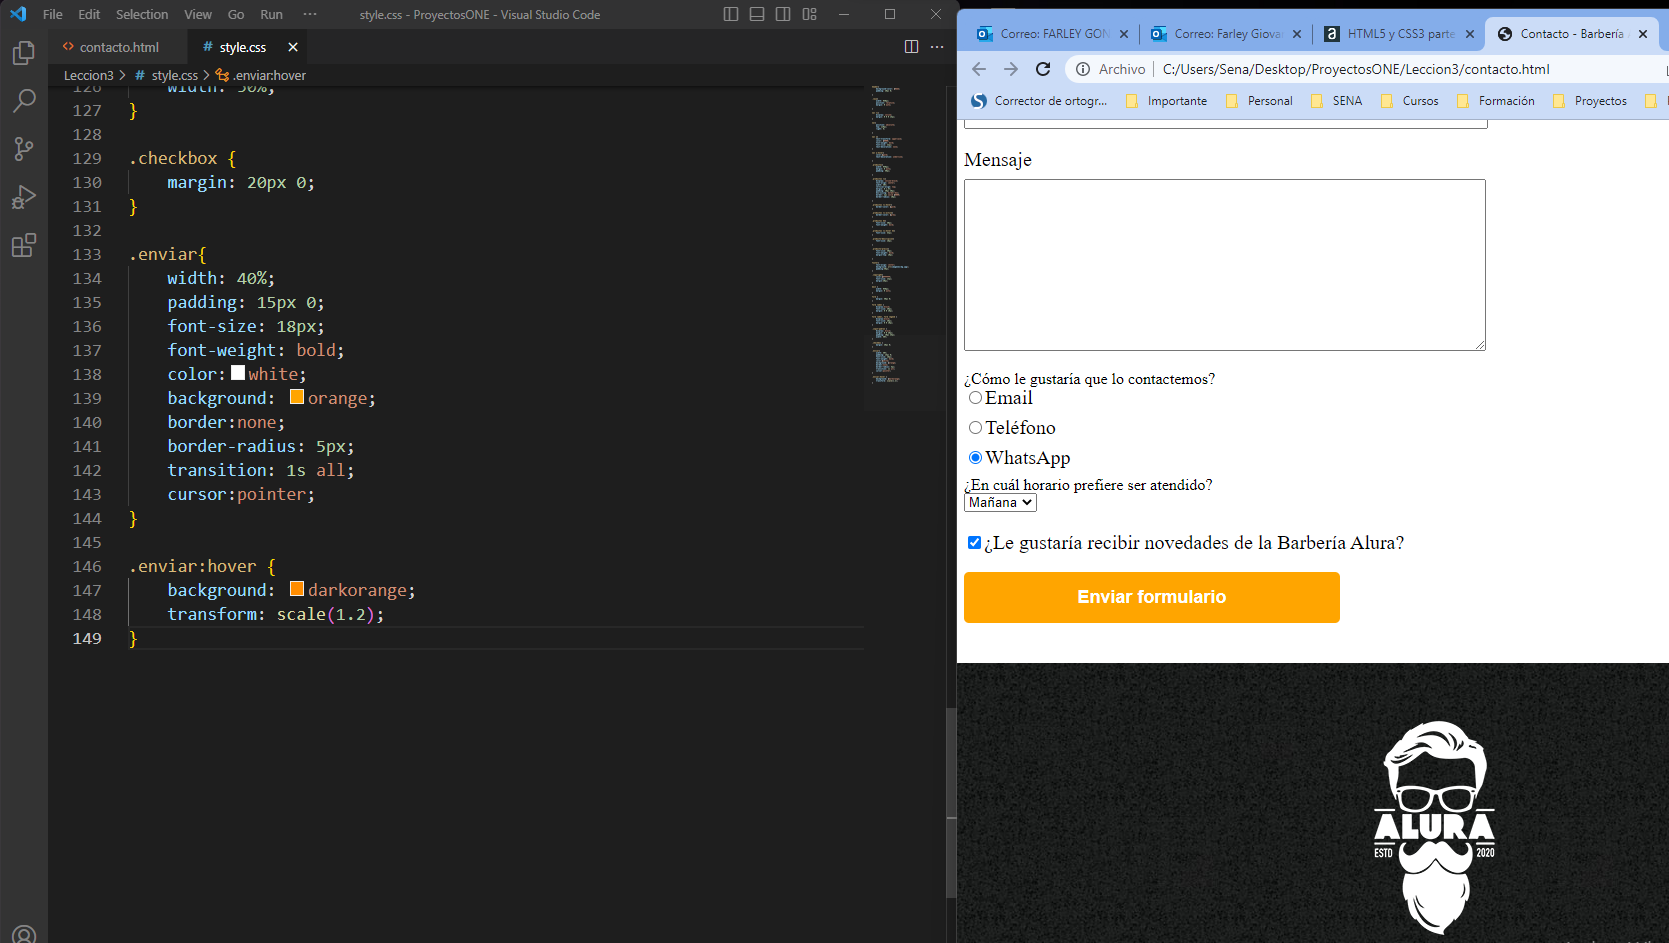Open the Mañana schedule dropdown
The height and width of the screenshot is (943, 1669).
pyautogui.click(x=1000, y=503)
